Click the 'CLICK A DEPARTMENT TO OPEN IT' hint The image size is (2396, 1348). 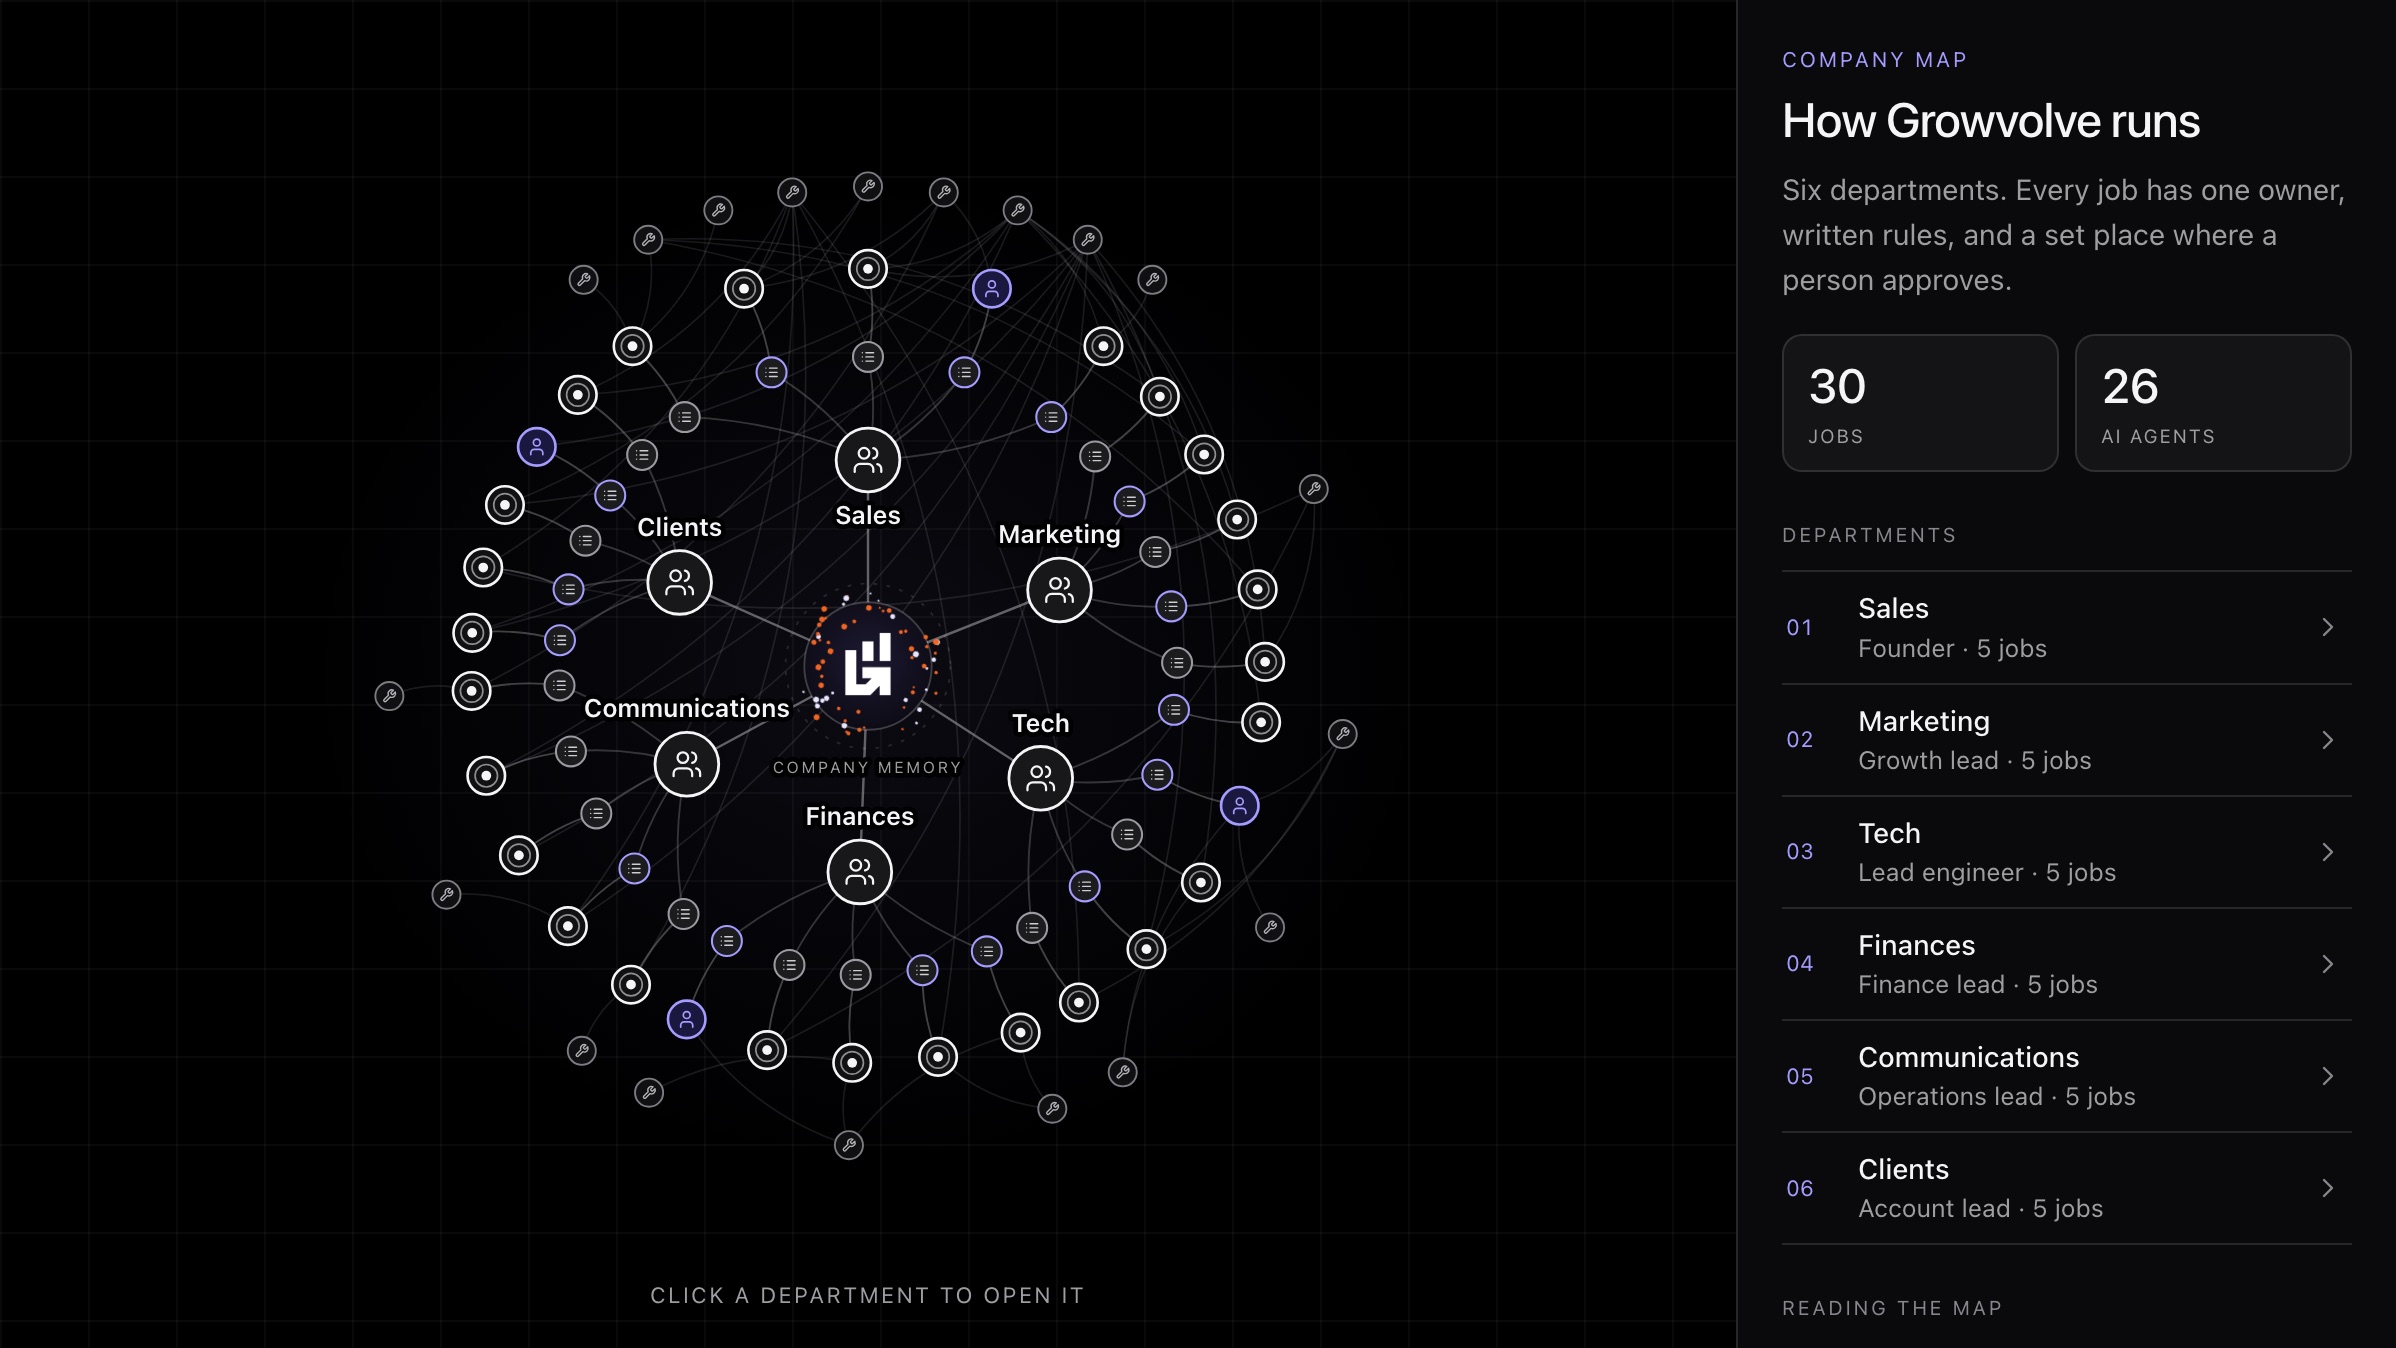(x=867, y=1296)
